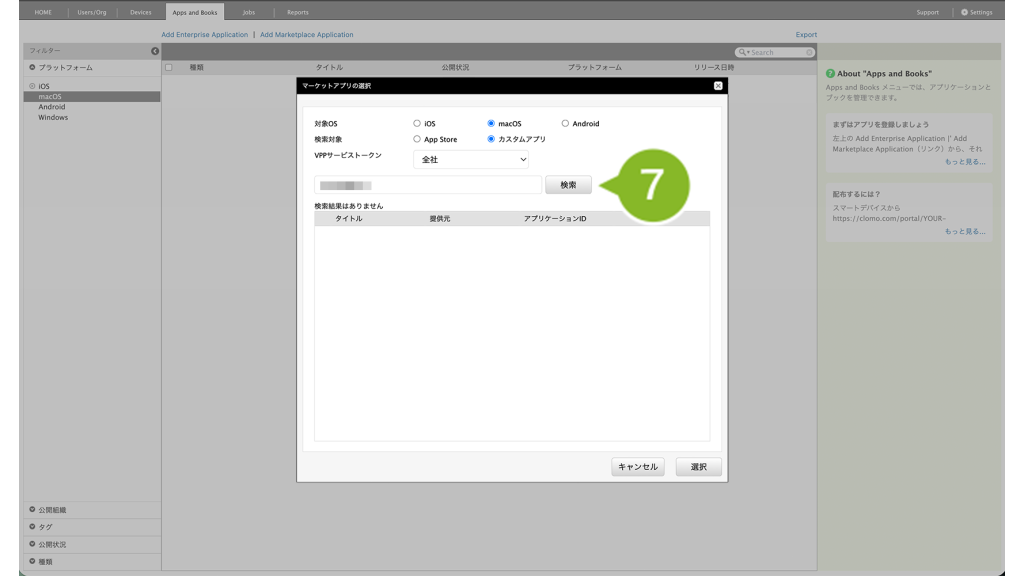Sort by 公開状況 column header
Viewport: 1024px width, 576px height.
[455, 67]
